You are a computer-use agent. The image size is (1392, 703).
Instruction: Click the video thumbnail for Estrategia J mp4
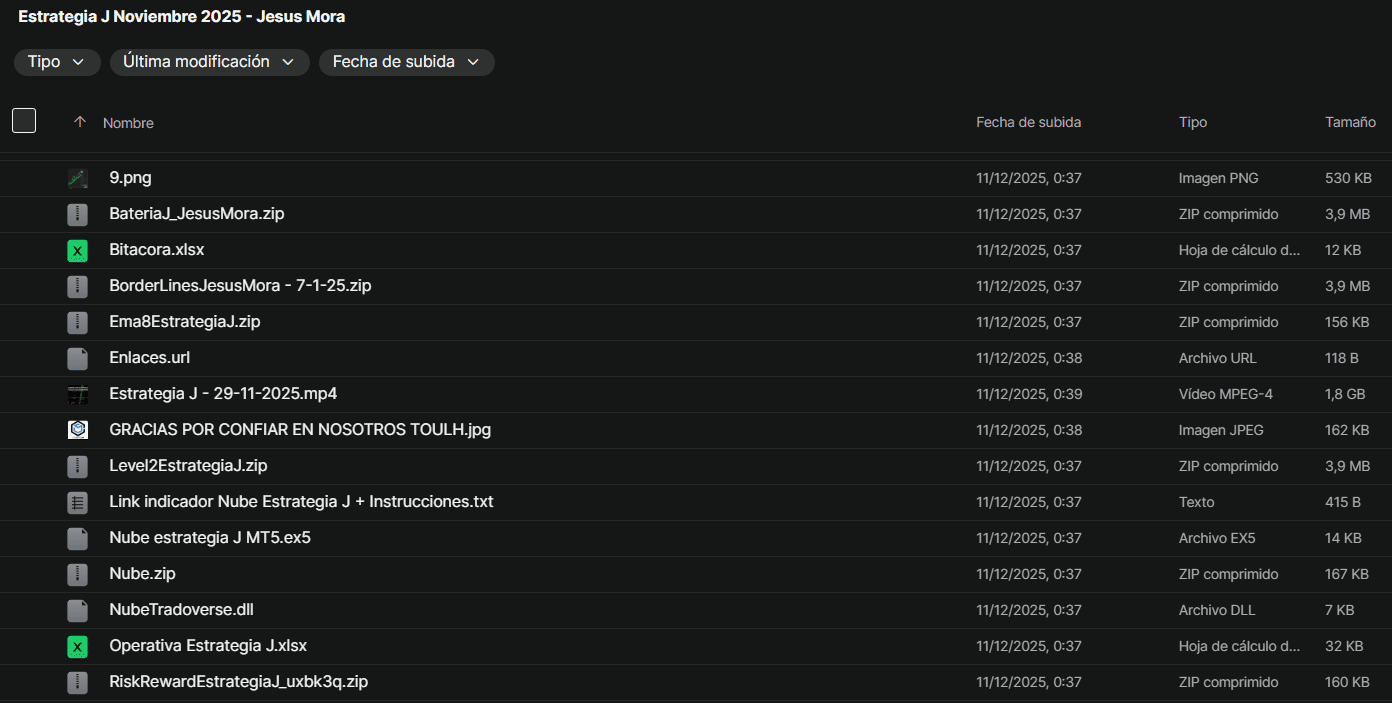(77, 394)
